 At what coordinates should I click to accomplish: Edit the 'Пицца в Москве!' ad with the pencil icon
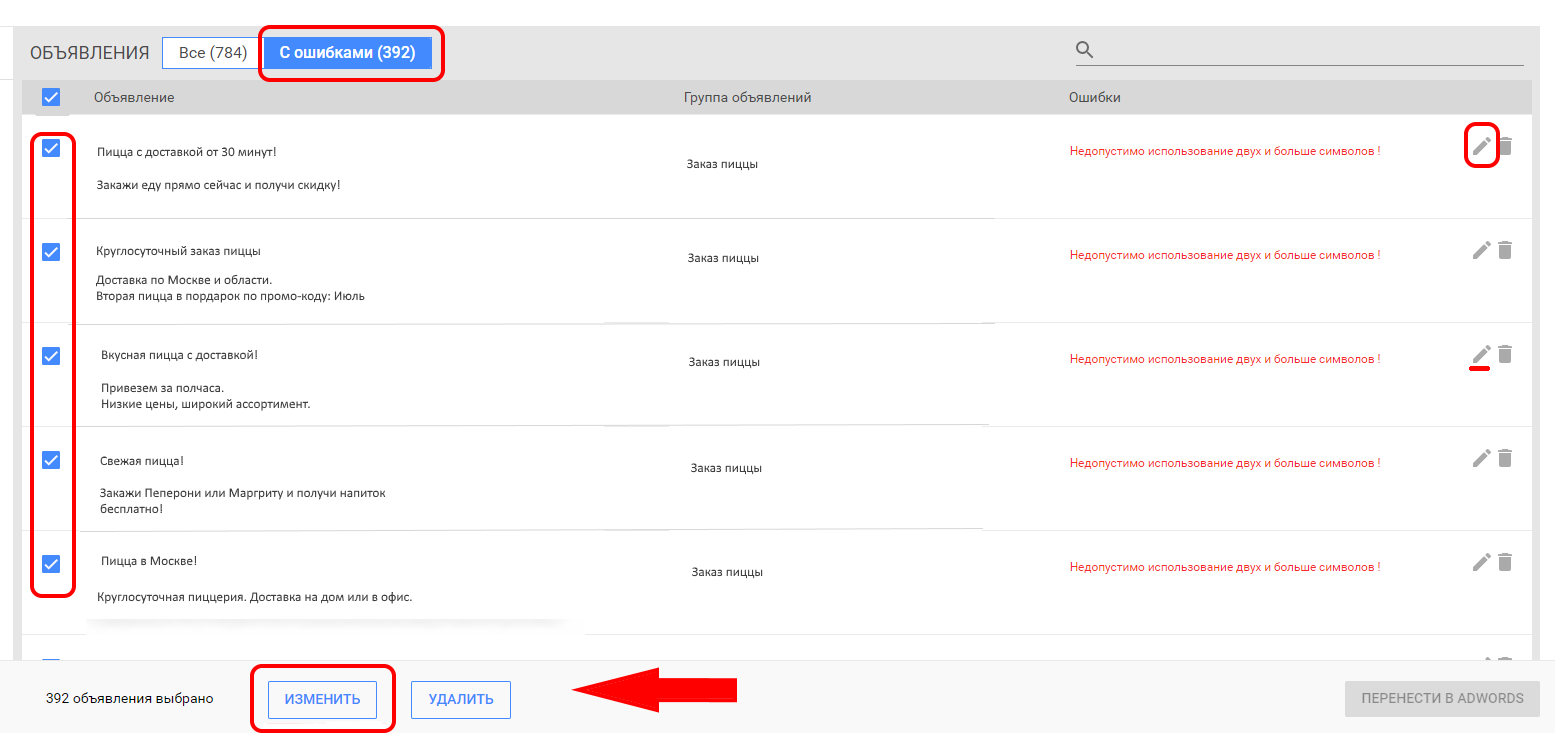[x=1482, y=562]
